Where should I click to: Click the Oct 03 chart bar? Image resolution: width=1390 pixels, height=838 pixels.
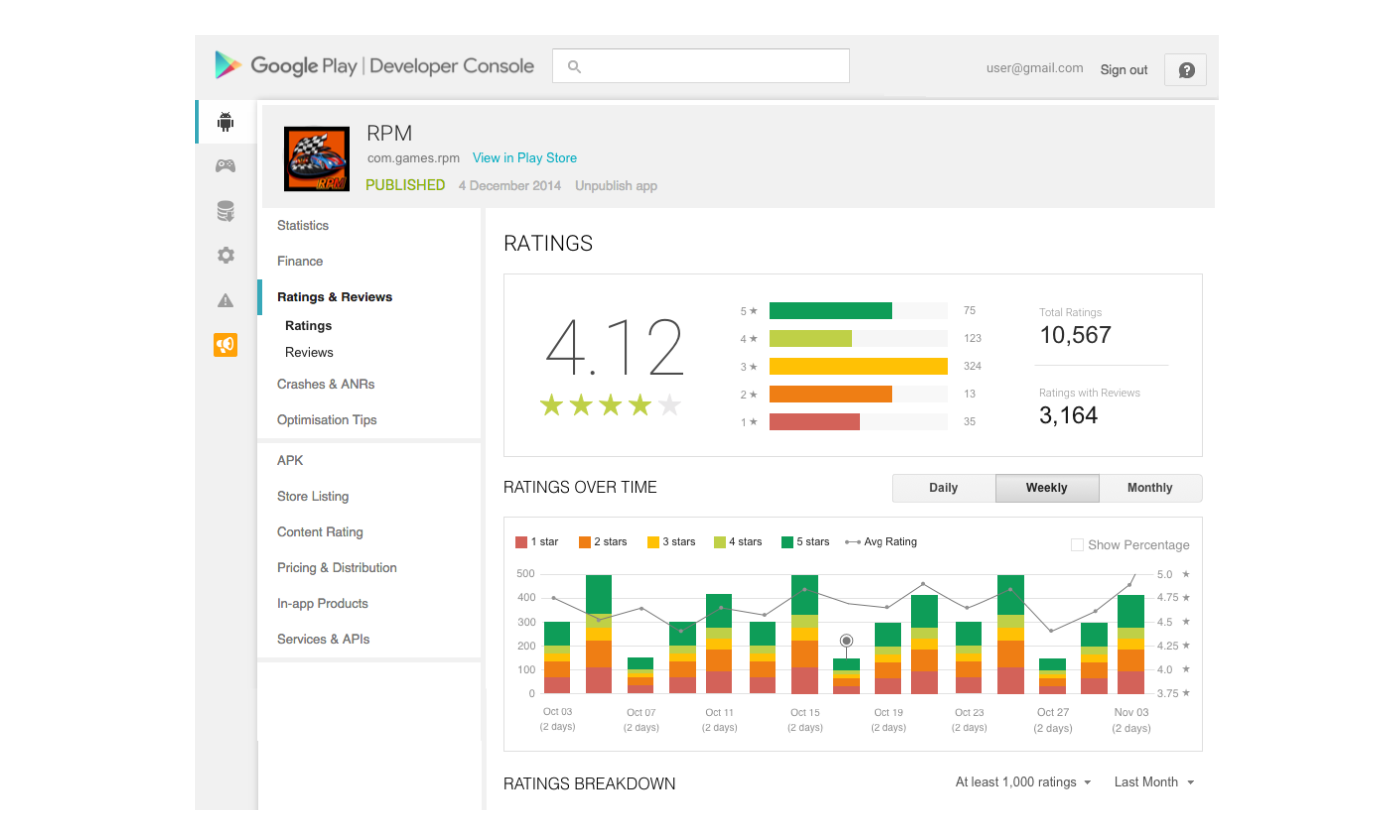[557, 657]
